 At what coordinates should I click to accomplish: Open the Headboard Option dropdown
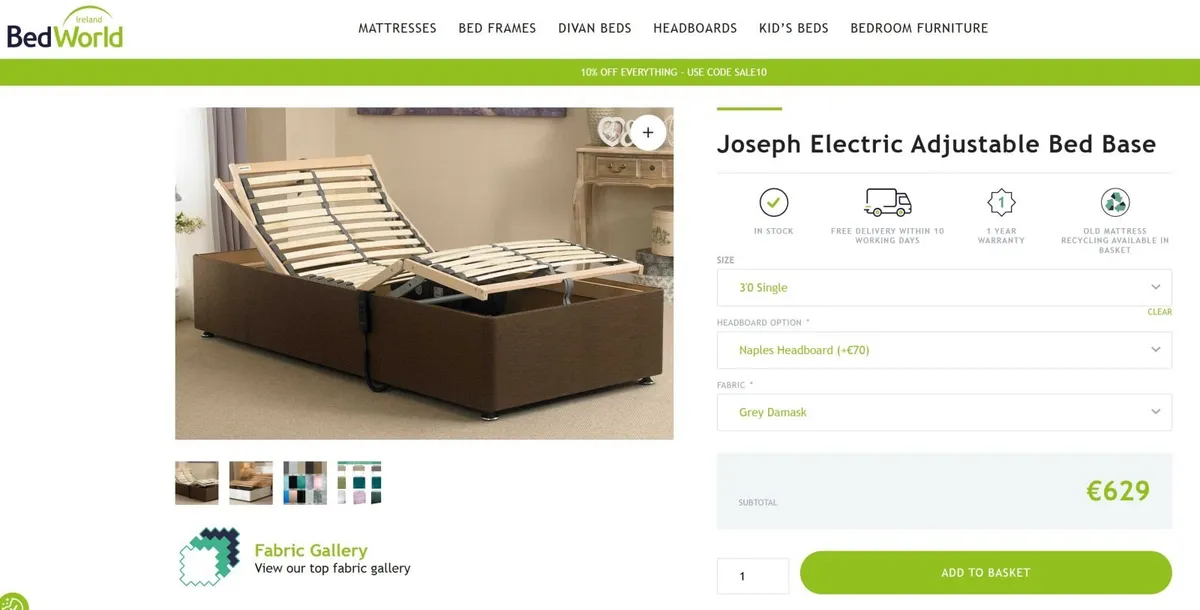944,350
